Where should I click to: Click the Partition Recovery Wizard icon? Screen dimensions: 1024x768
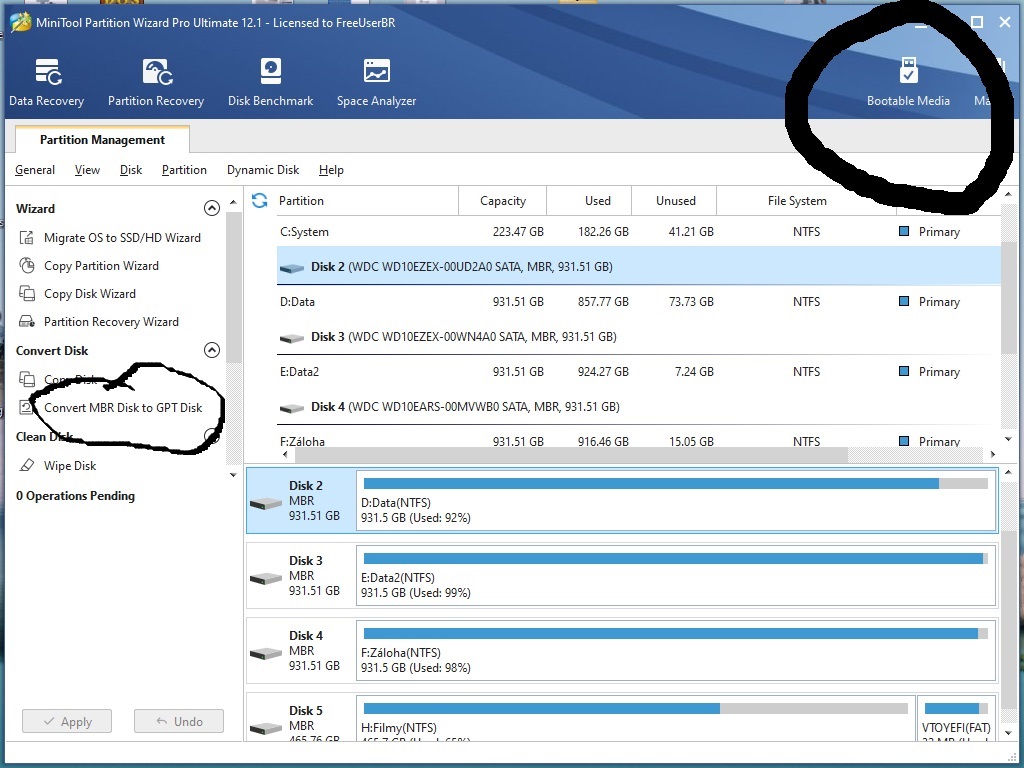(27, 321)
